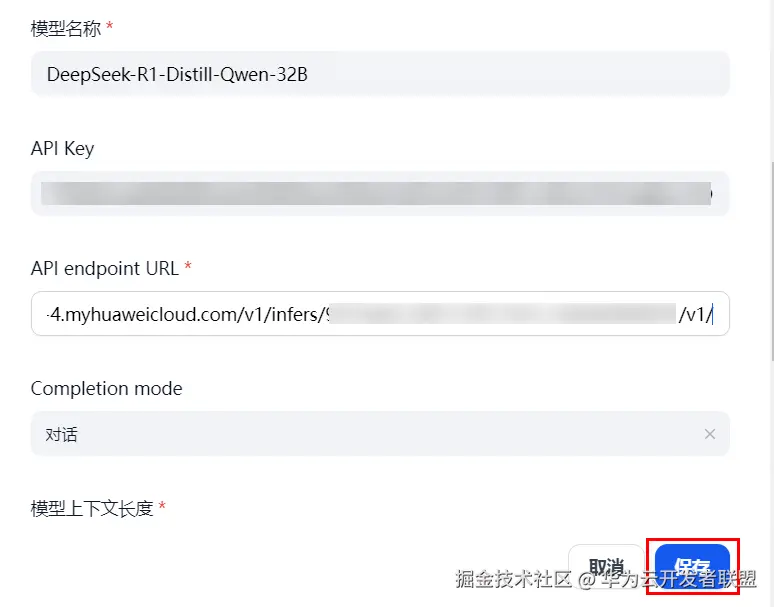The image size is (774, 607).
Task: Click the API endpoint URL label
Action: coord(105,268)
